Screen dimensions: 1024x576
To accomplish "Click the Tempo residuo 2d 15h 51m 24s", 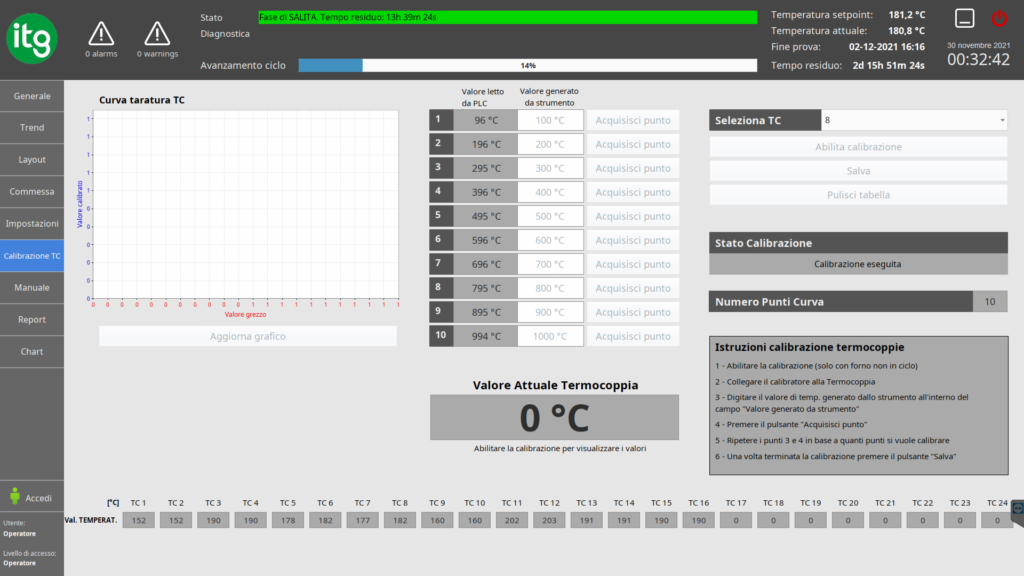I will (889, 65).
